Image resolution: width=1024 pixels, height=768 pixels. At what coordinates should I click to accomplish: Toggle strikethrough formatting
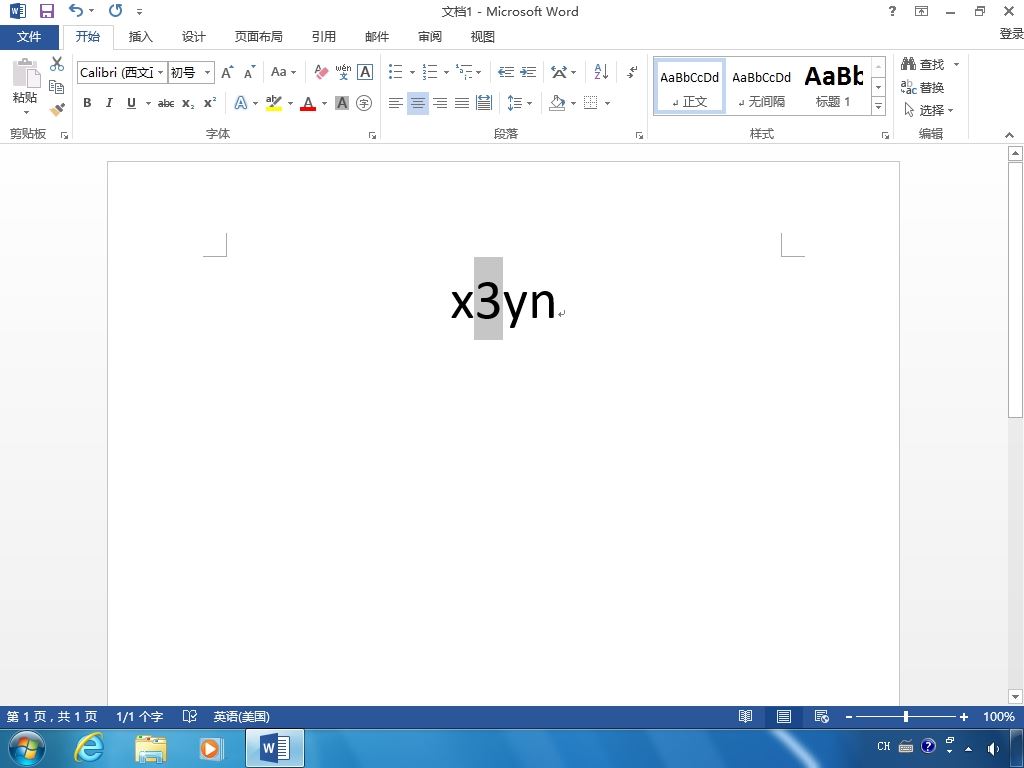pyautogui.click(x=166, y=103)
